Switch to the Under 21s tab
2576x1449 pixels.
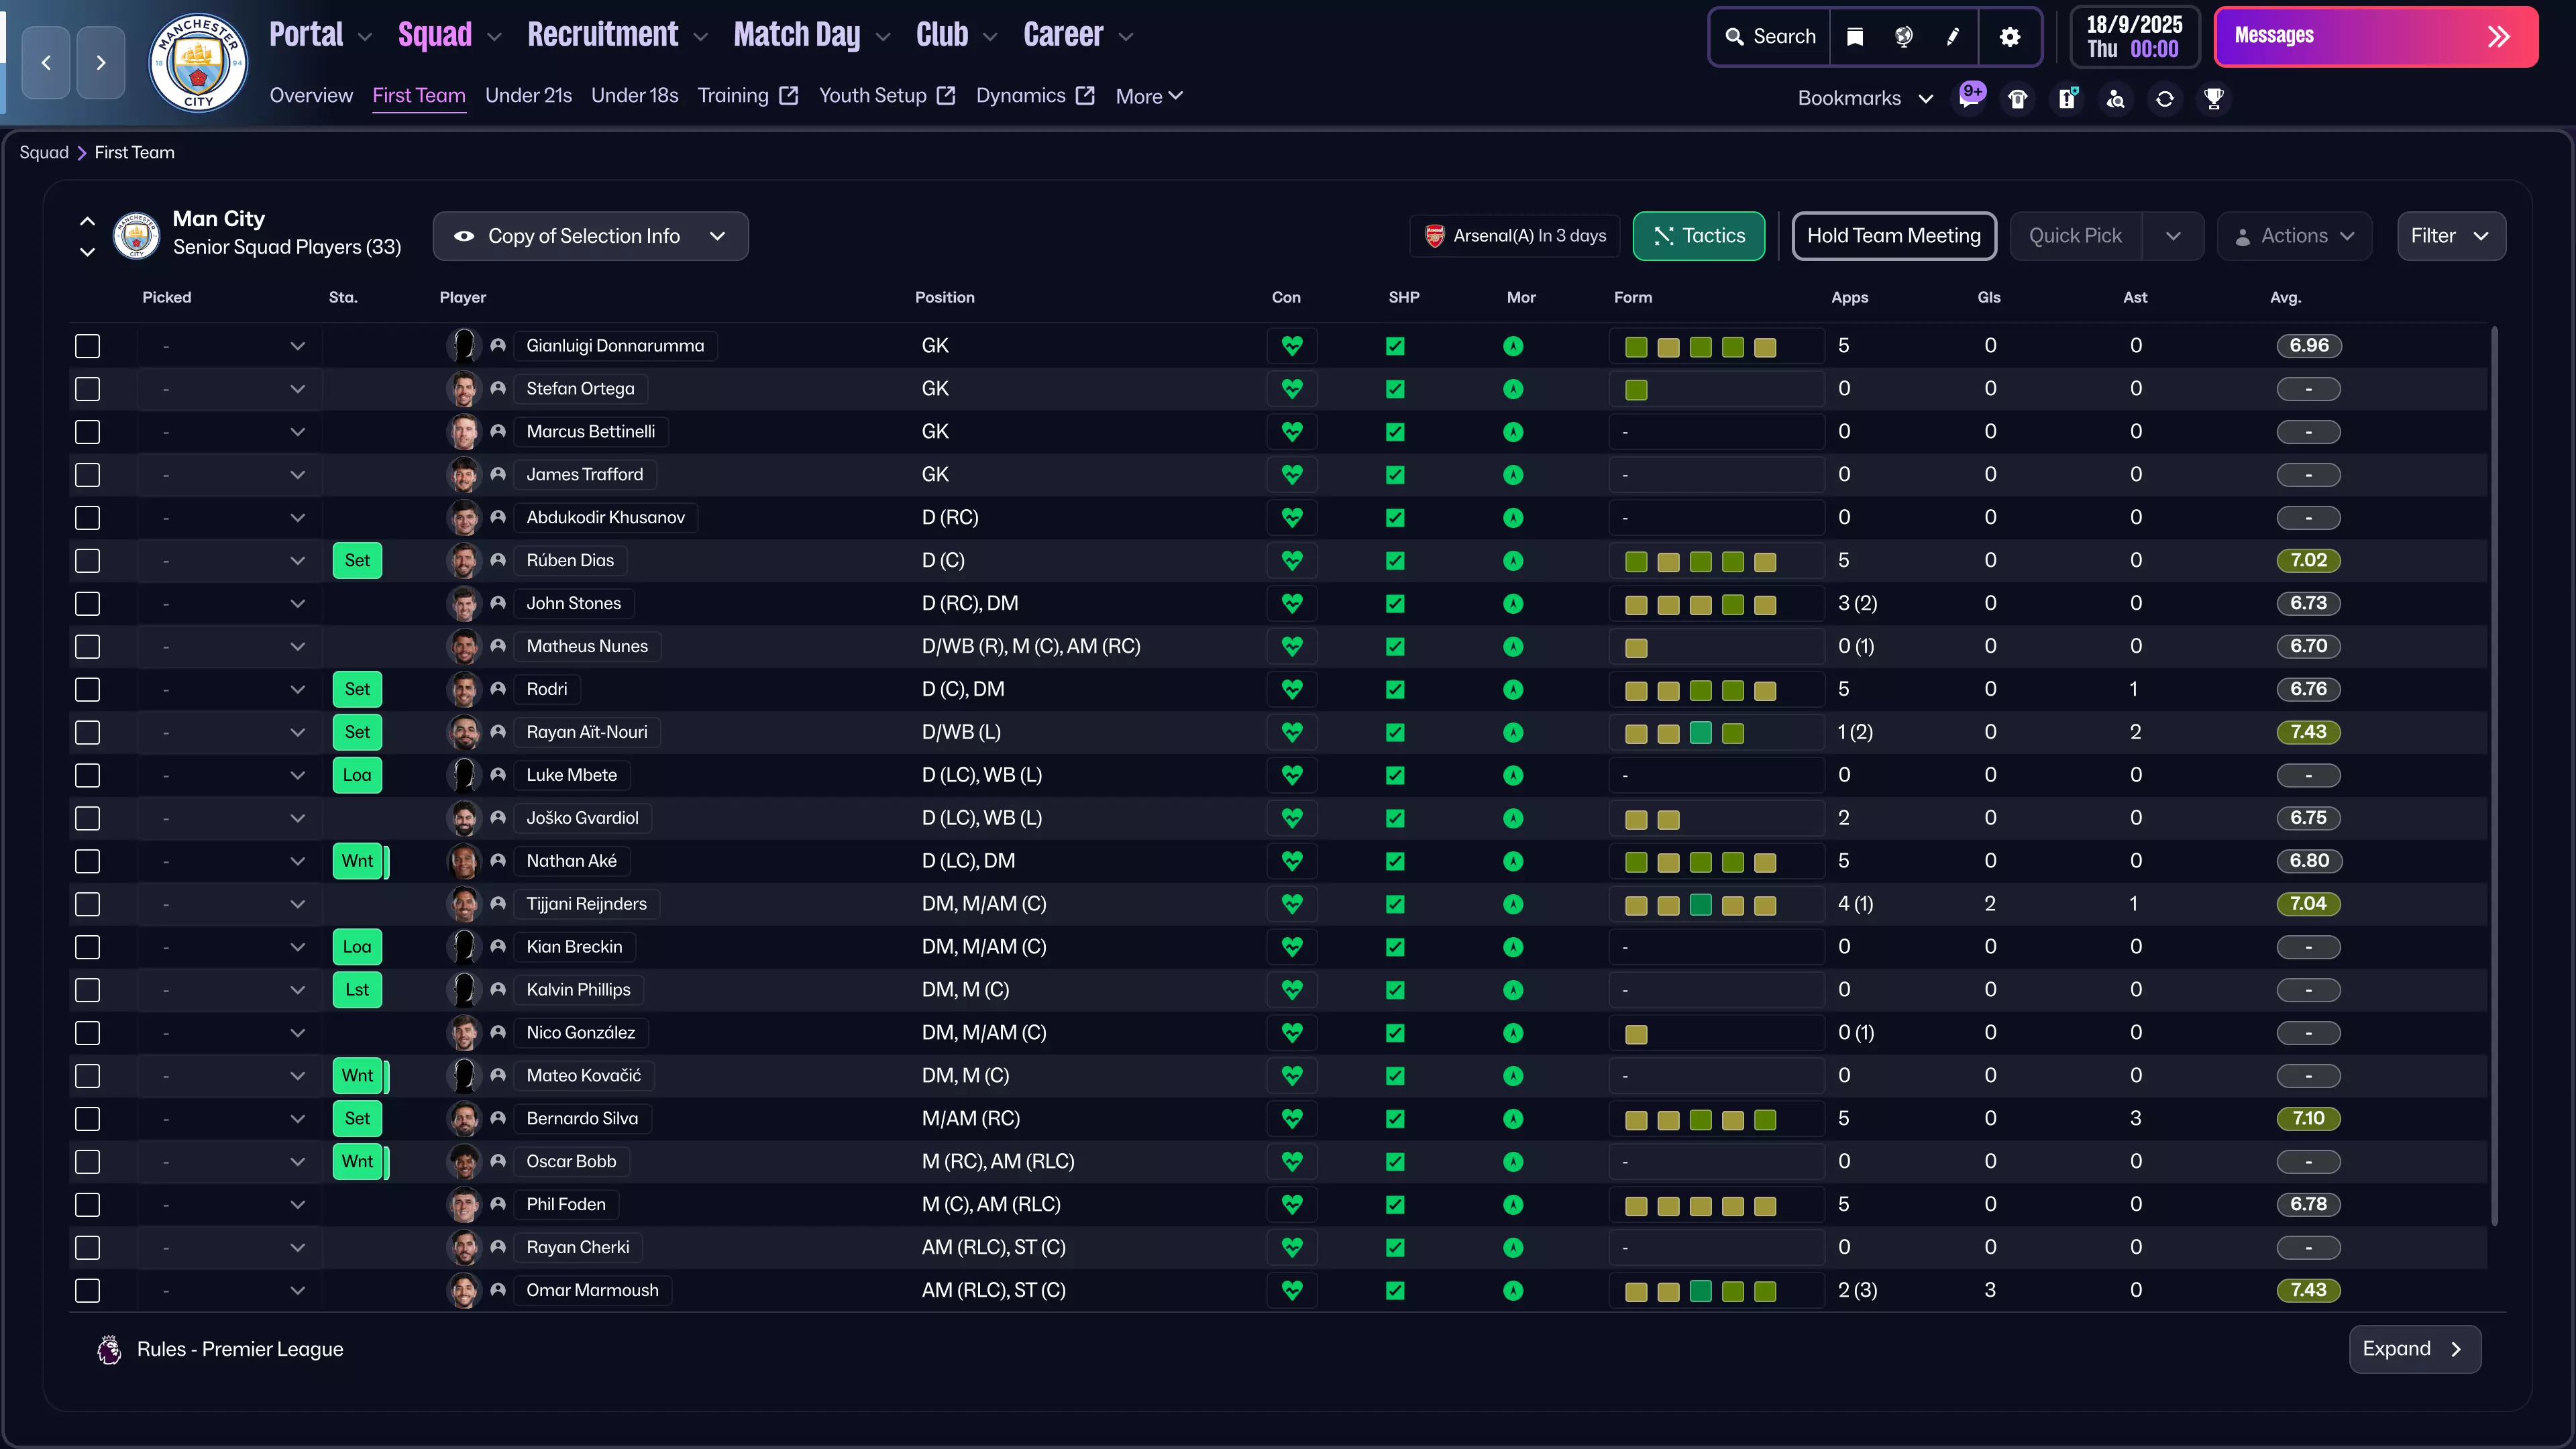pos(528,96)
